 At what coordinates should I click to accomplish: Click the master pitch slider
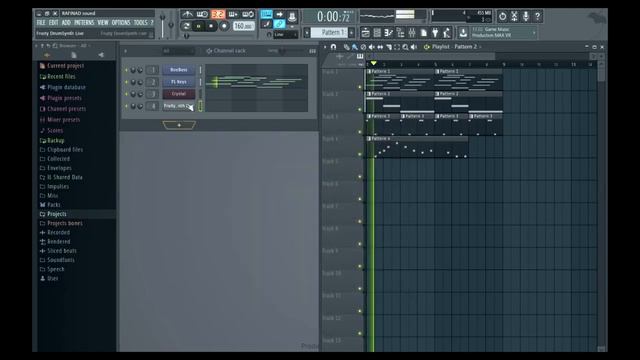pos(171,24)
